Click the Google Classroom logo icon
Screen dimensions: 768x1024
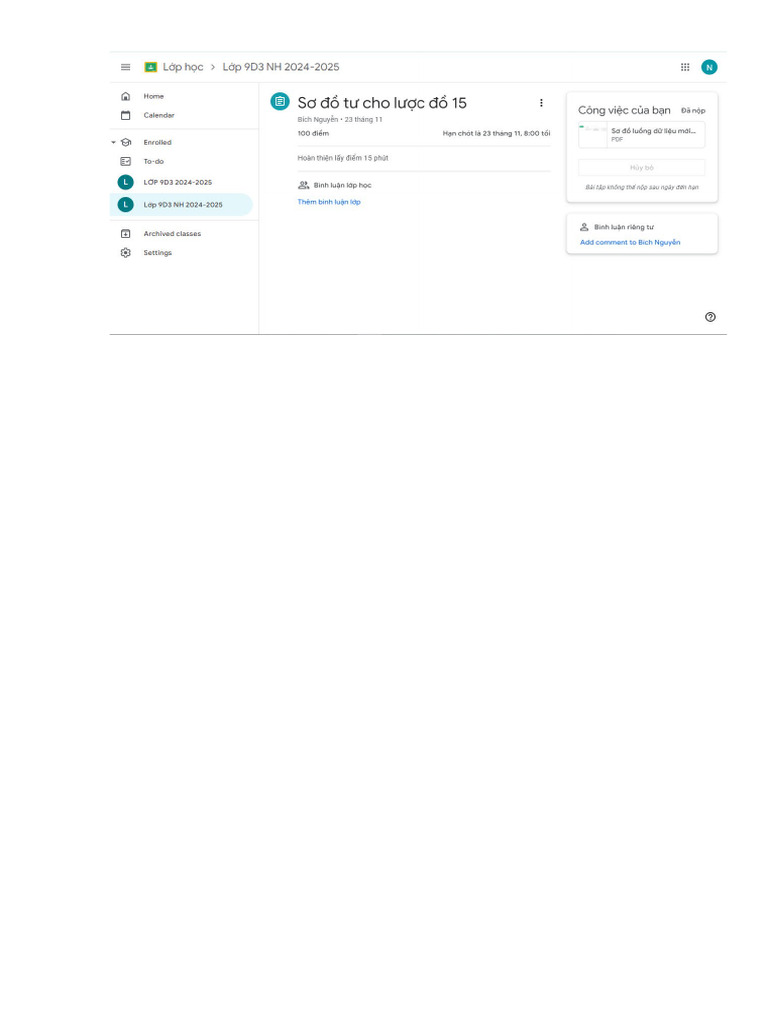[150, 67]
